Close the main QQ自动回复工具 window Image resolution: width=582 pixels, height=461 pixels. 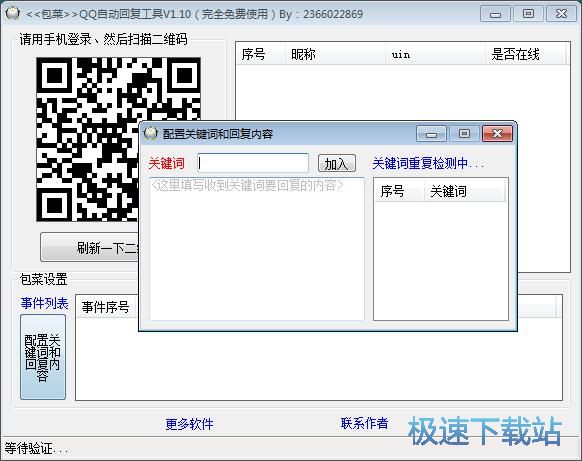click(x=561, y=14)
